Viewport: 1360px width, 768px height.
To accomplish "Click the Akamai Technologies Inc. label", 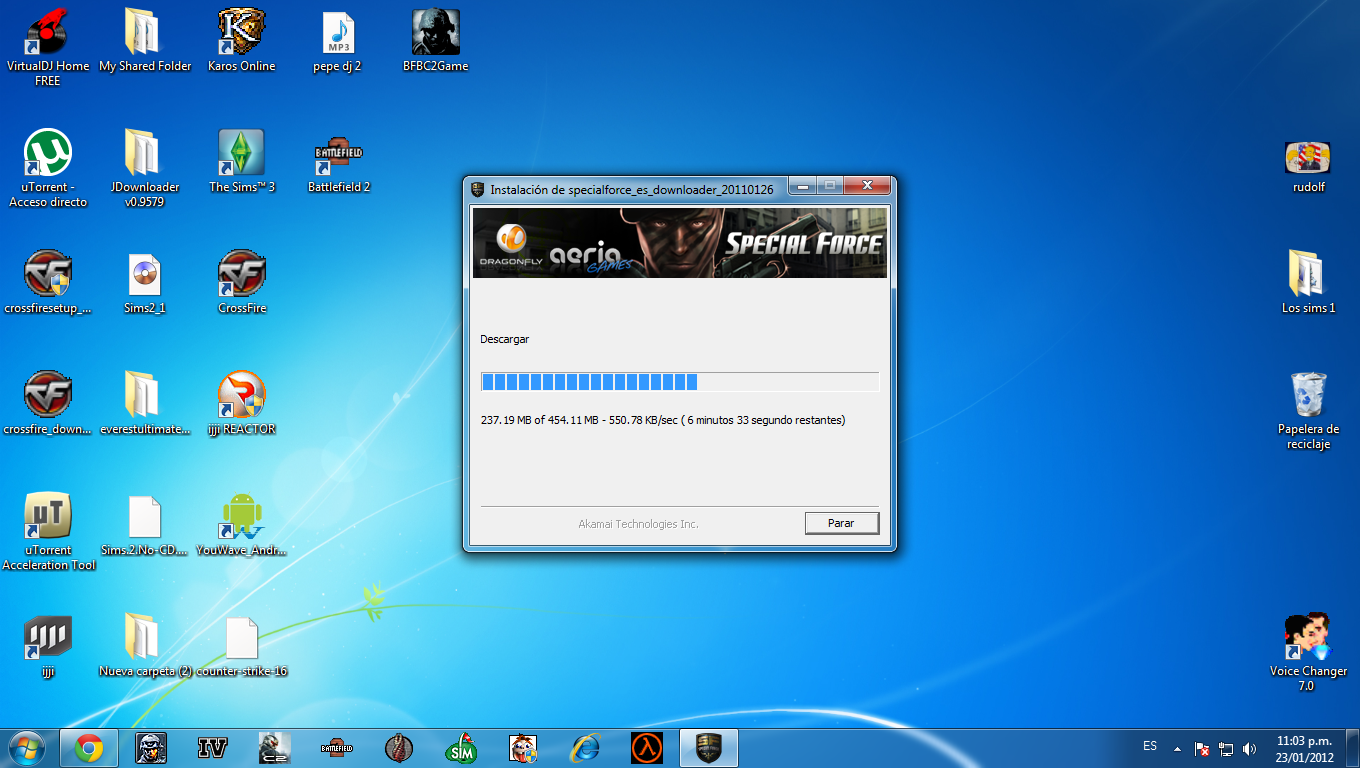I will point(638,524).
